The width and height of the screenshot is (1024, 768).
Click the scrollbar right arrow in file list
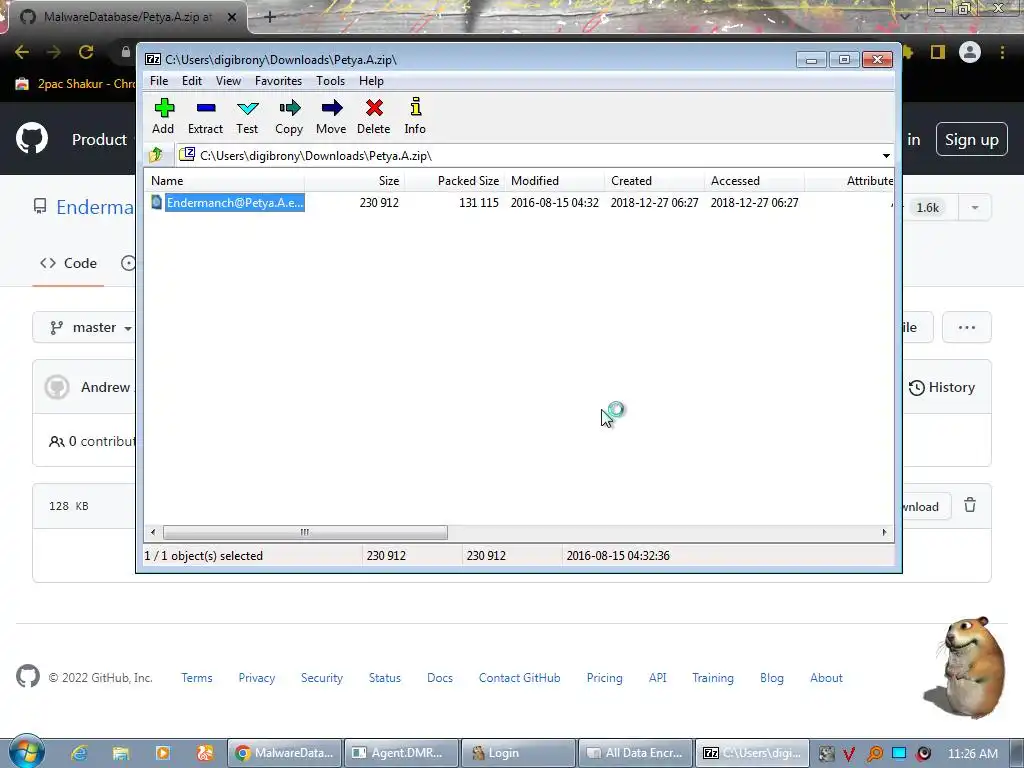pos(884,532)
